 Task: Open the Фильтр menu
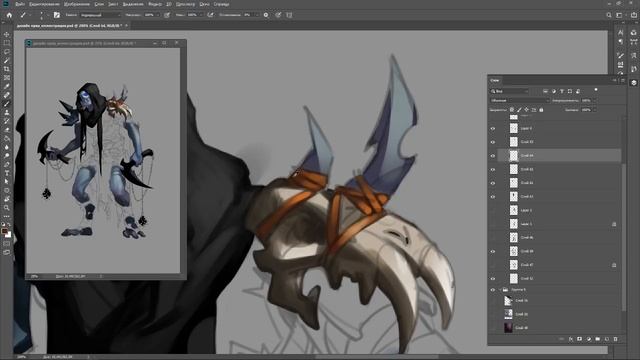155,4
